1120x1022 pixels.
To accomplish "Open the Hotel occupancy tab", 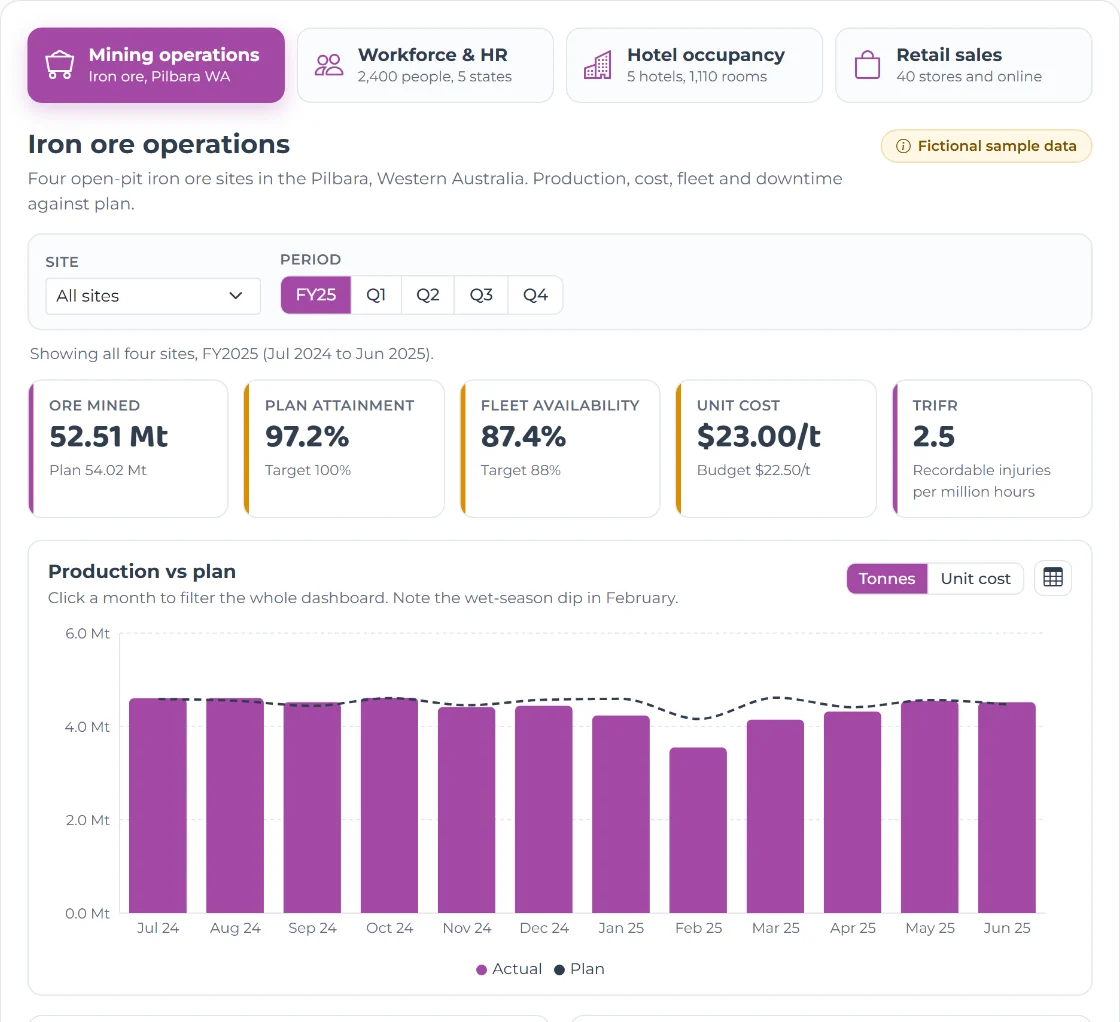I will [x=694, y=65].
